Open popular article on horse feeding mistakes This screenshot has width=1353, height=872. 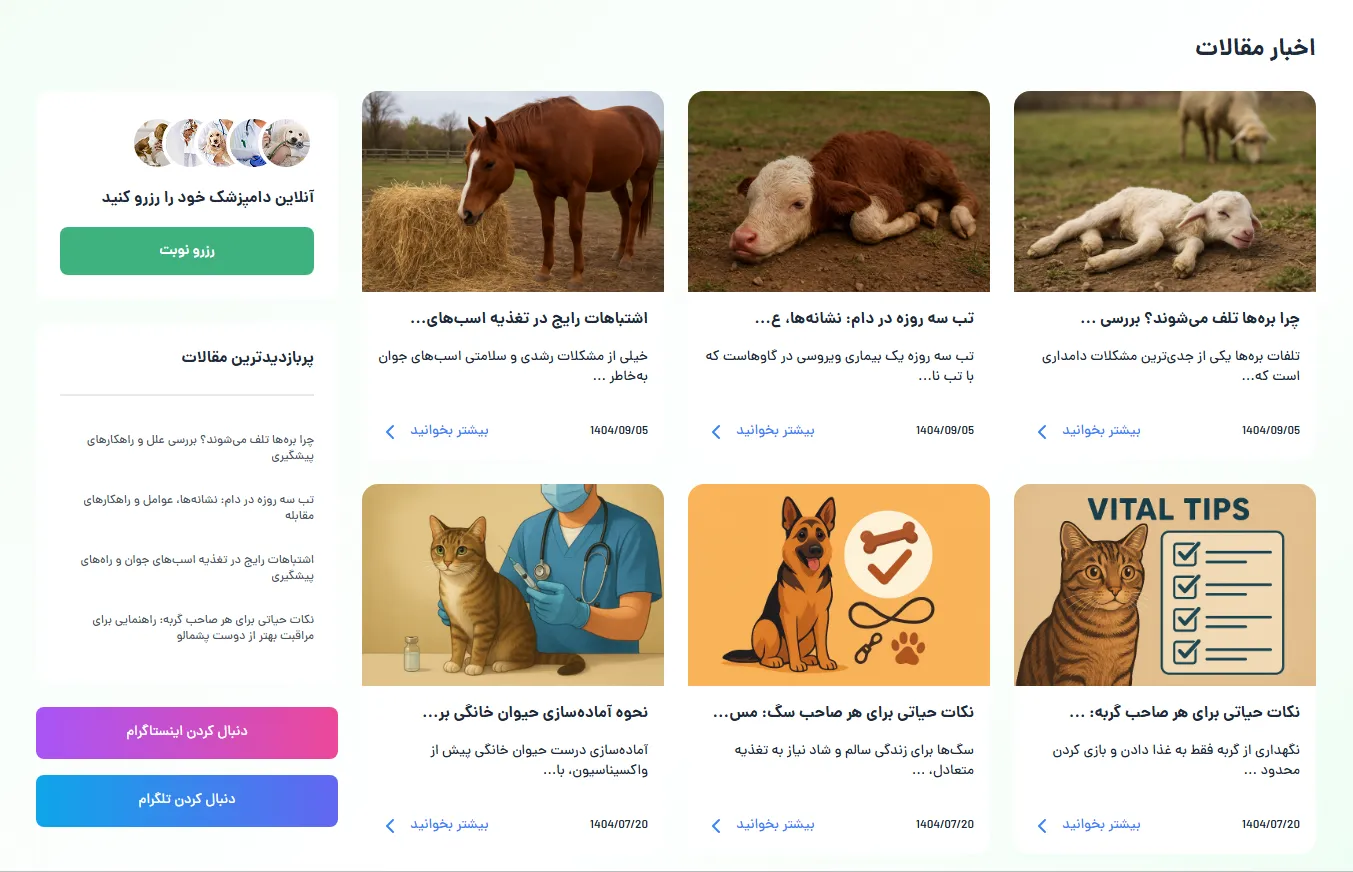198,568
